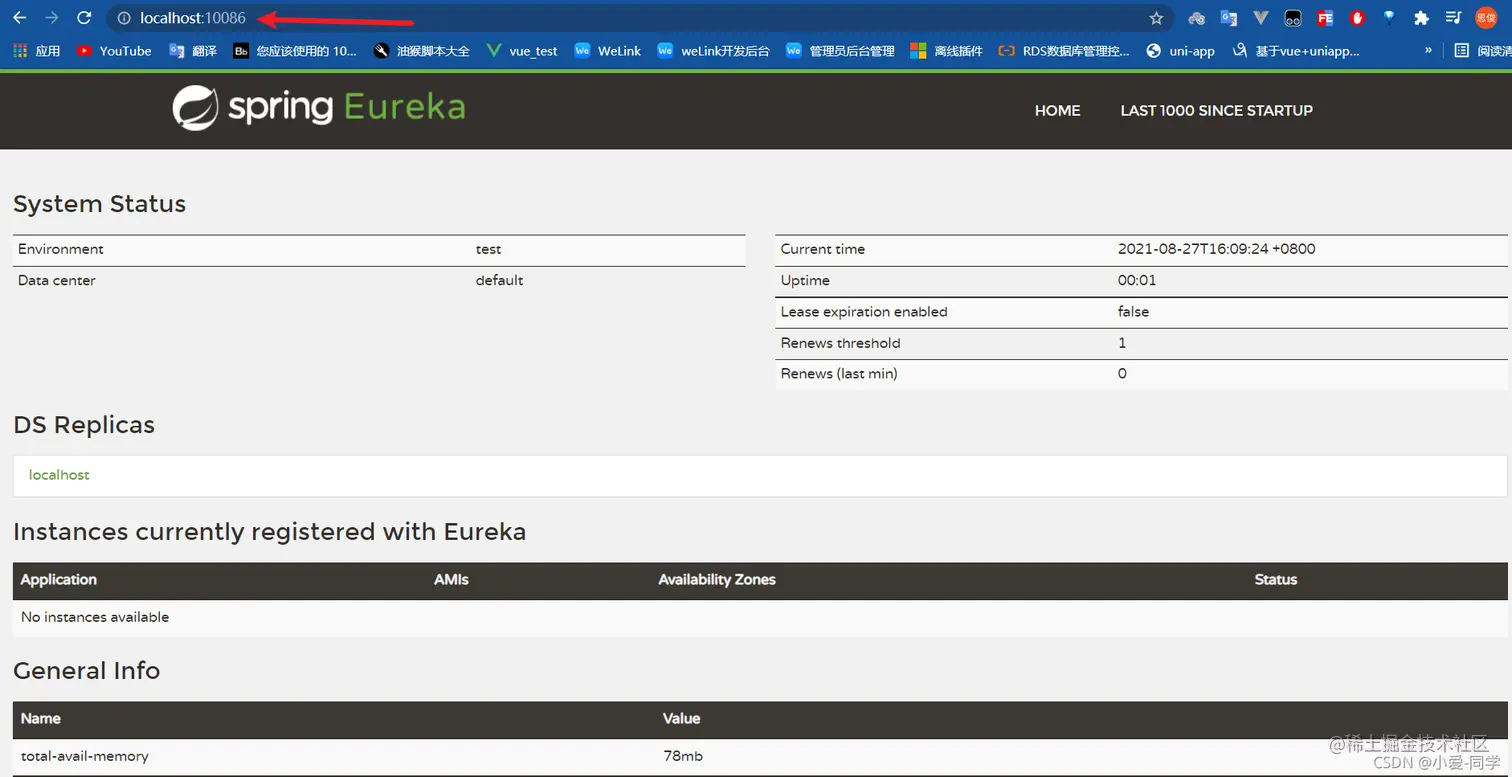
Task: Open the uni-app bookmark
Action: [1180, 51]
